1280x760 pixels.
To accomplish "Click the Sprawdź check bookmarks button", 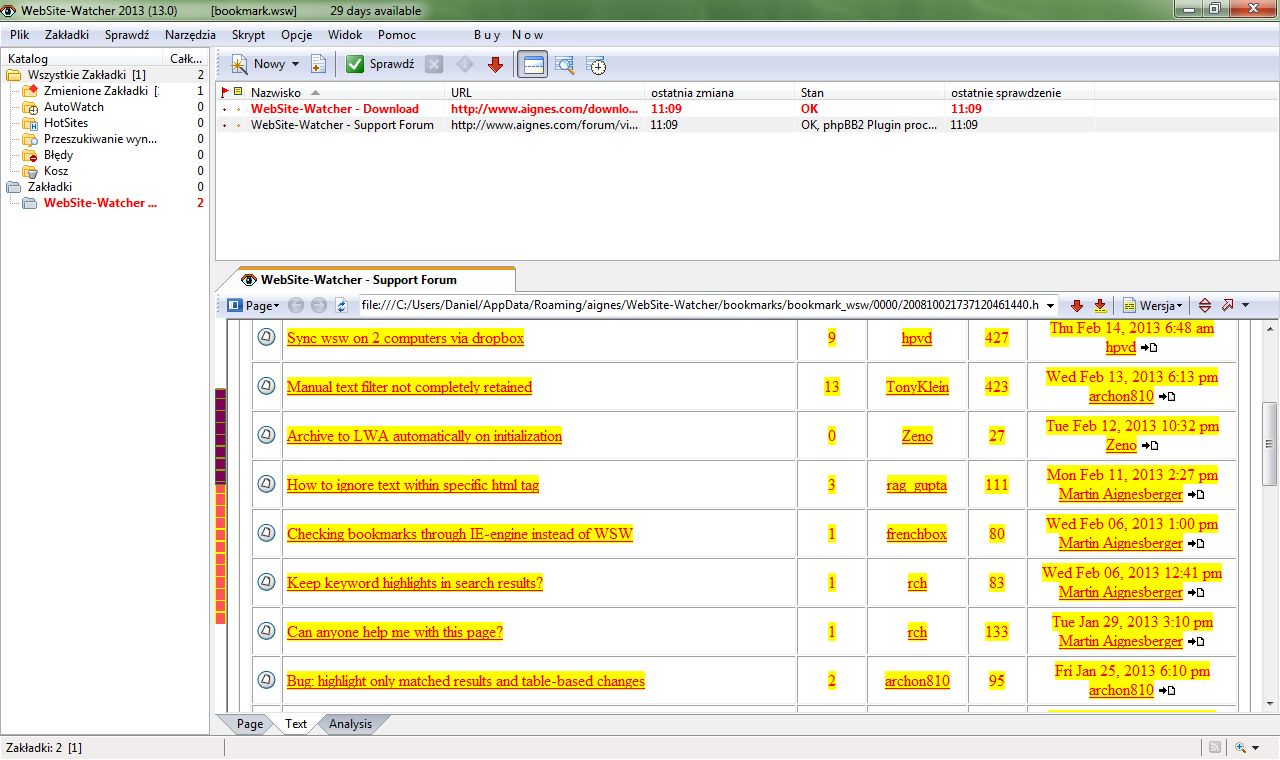I will (380, 64).
